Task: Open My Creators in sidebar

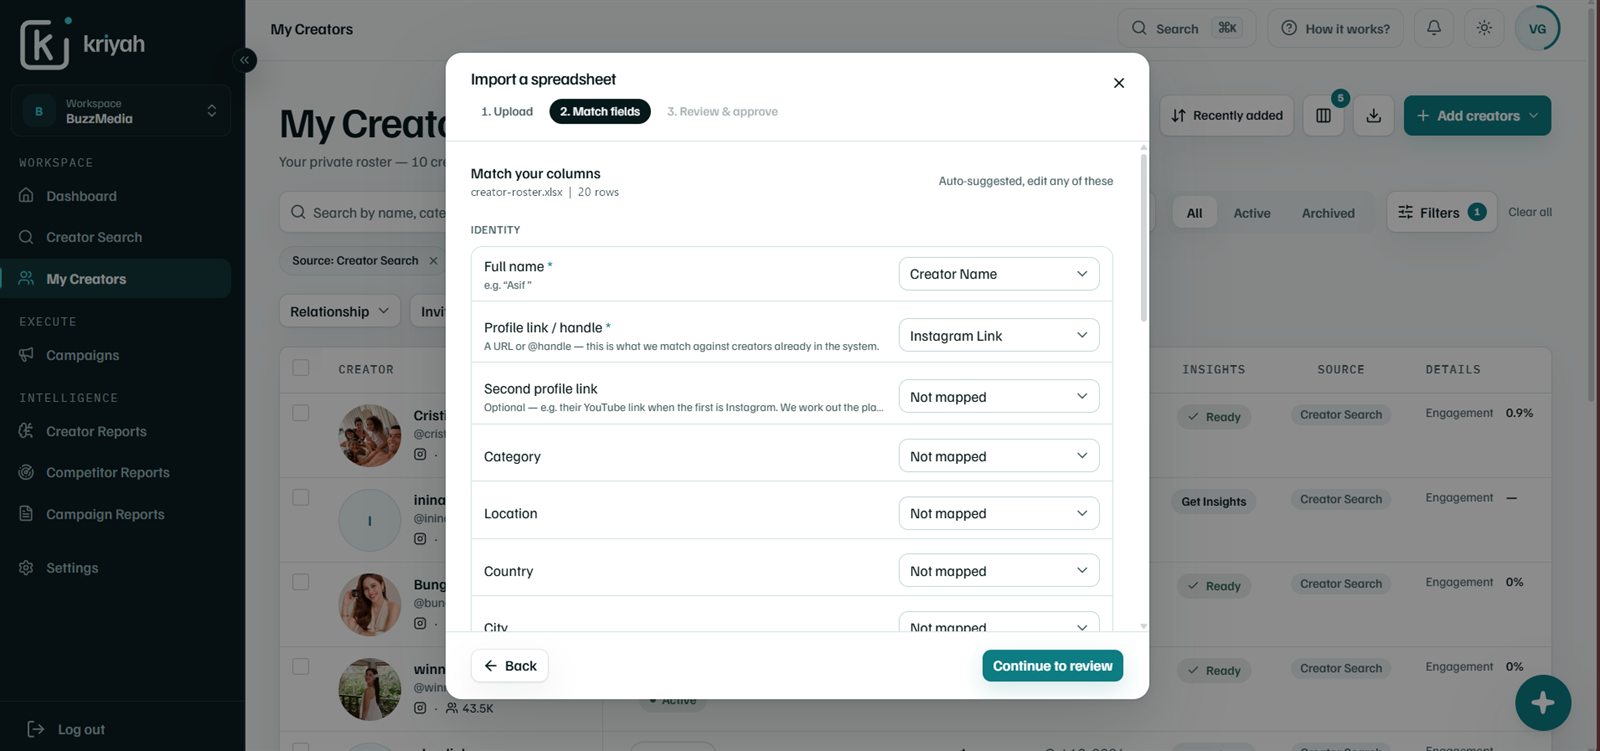Action: 116,279
